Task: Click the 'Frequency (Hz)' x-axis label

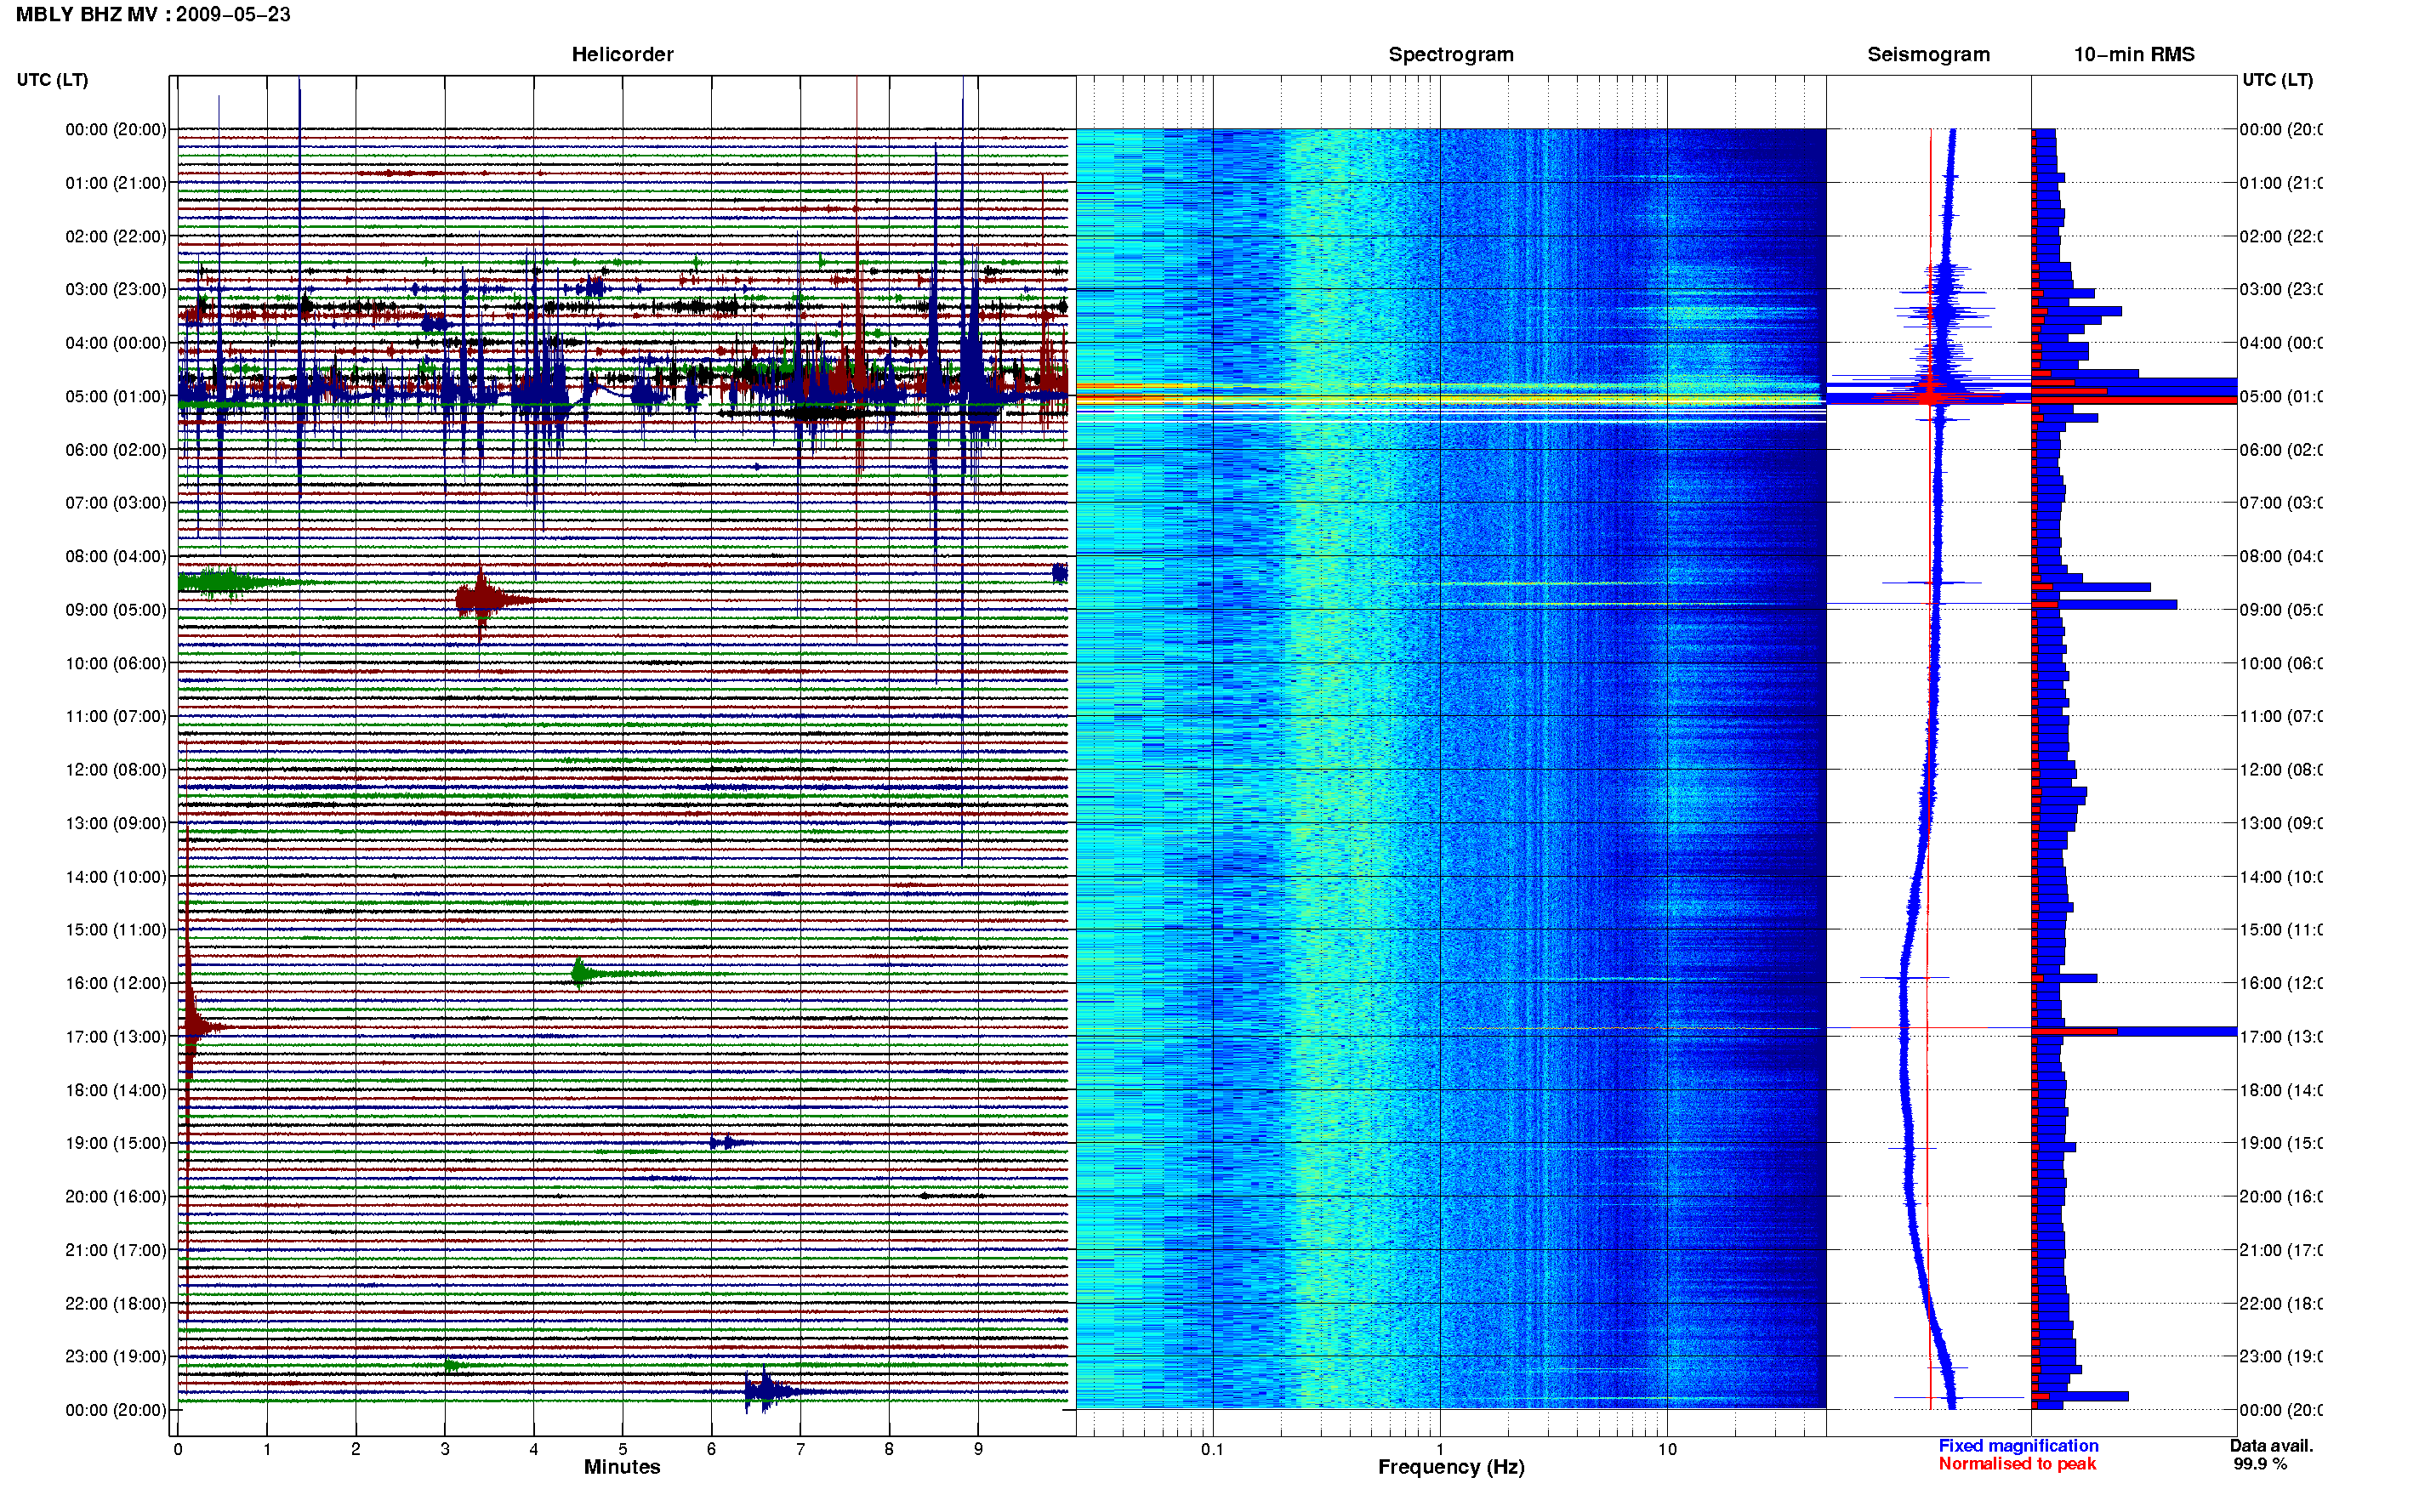Action: (1451, 1467)
